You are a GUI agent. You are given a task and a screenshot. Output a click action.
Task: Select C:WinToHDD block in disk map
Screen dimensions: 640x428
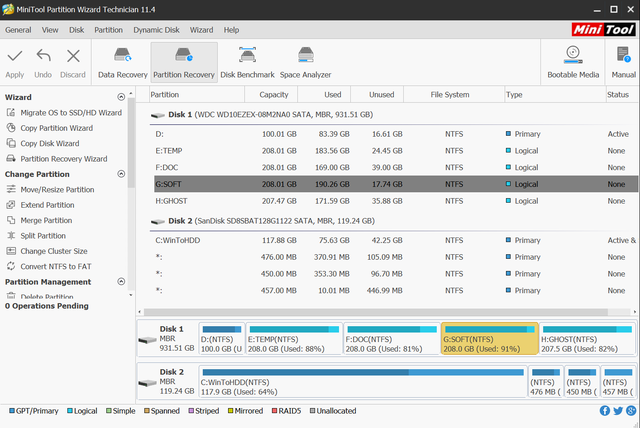(363, 381)
